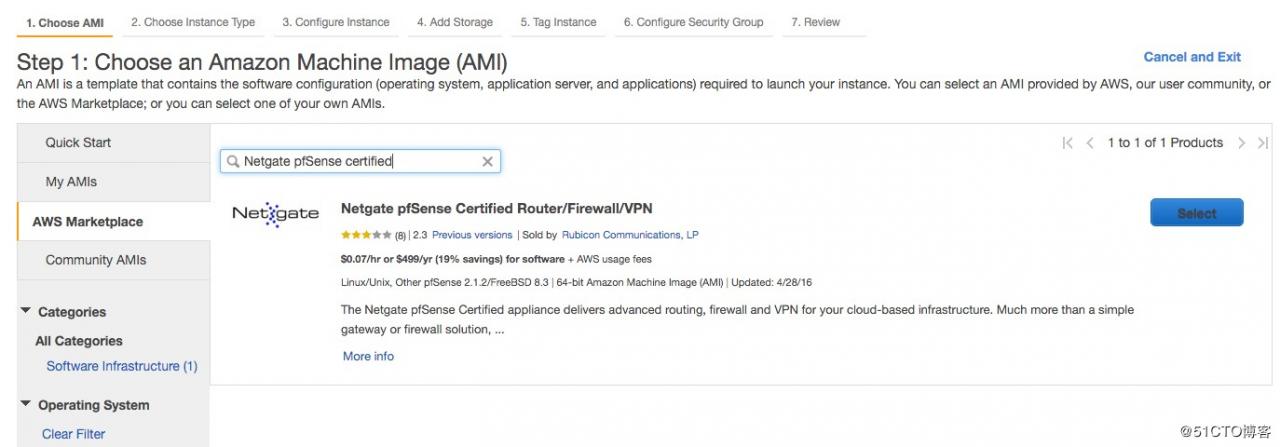Go to previous page of products
This screenshot has width=1280, height=447.
[1090, 143]
